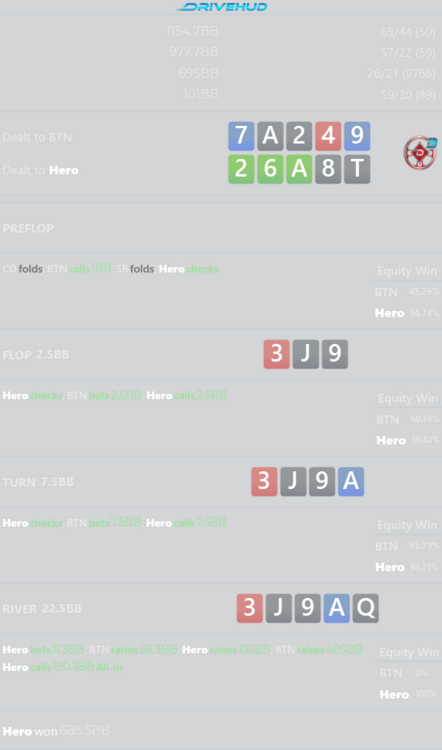Click the gray Q card on river
Screen dimensions: 442x750
coord(365,608)
